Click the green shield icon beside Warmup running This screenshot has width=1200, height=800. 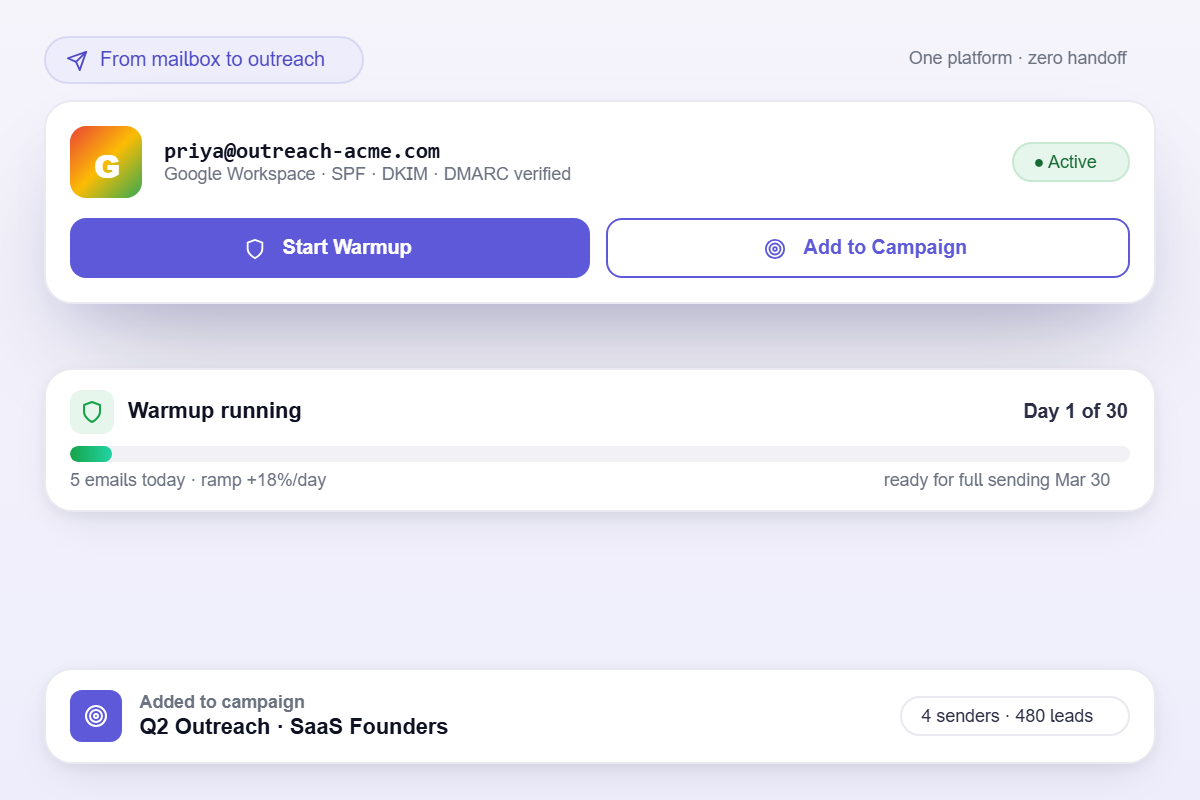92,412
